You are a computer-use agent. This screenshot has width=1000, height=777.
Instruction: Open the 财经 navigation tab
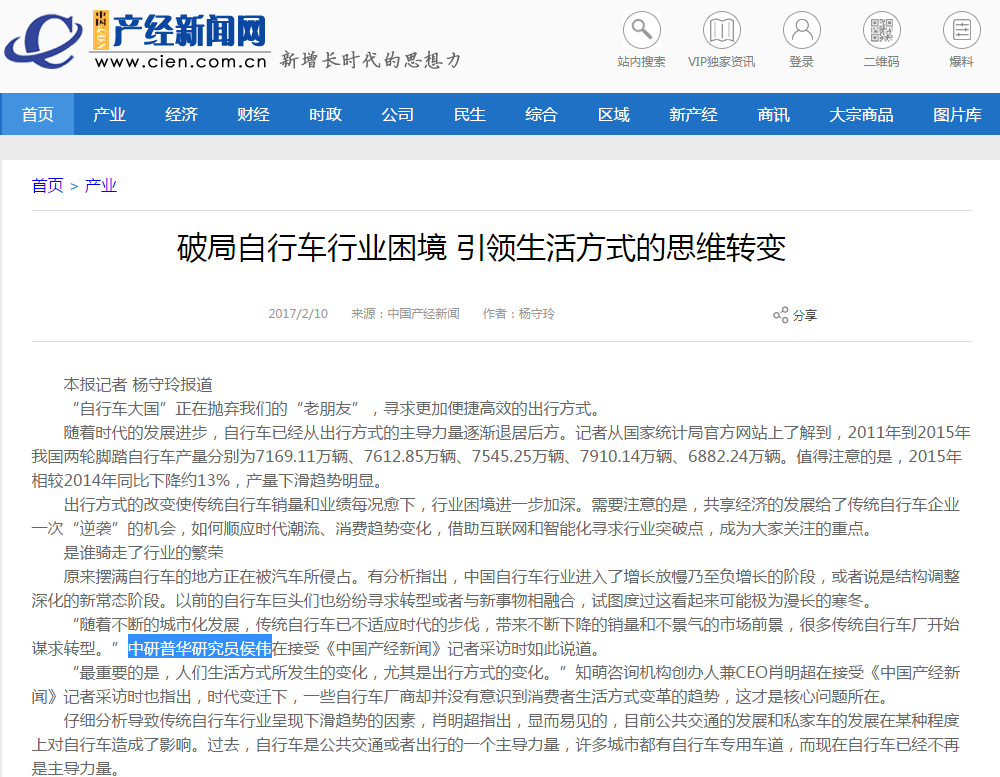(x=253, y=114)
